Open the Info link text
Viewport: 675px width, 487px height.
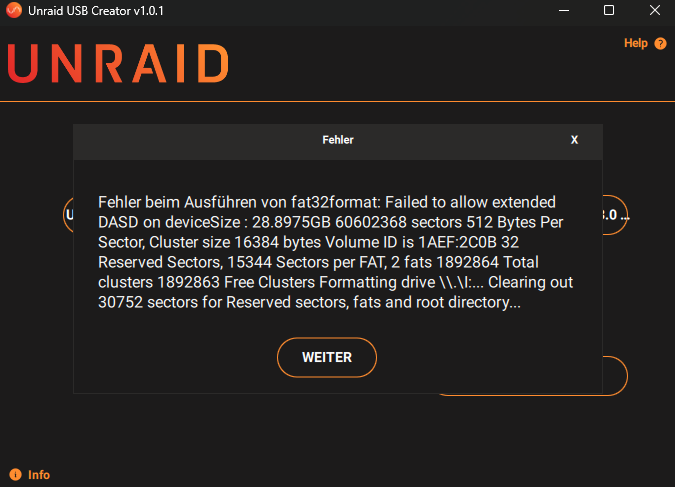(39, 475)
